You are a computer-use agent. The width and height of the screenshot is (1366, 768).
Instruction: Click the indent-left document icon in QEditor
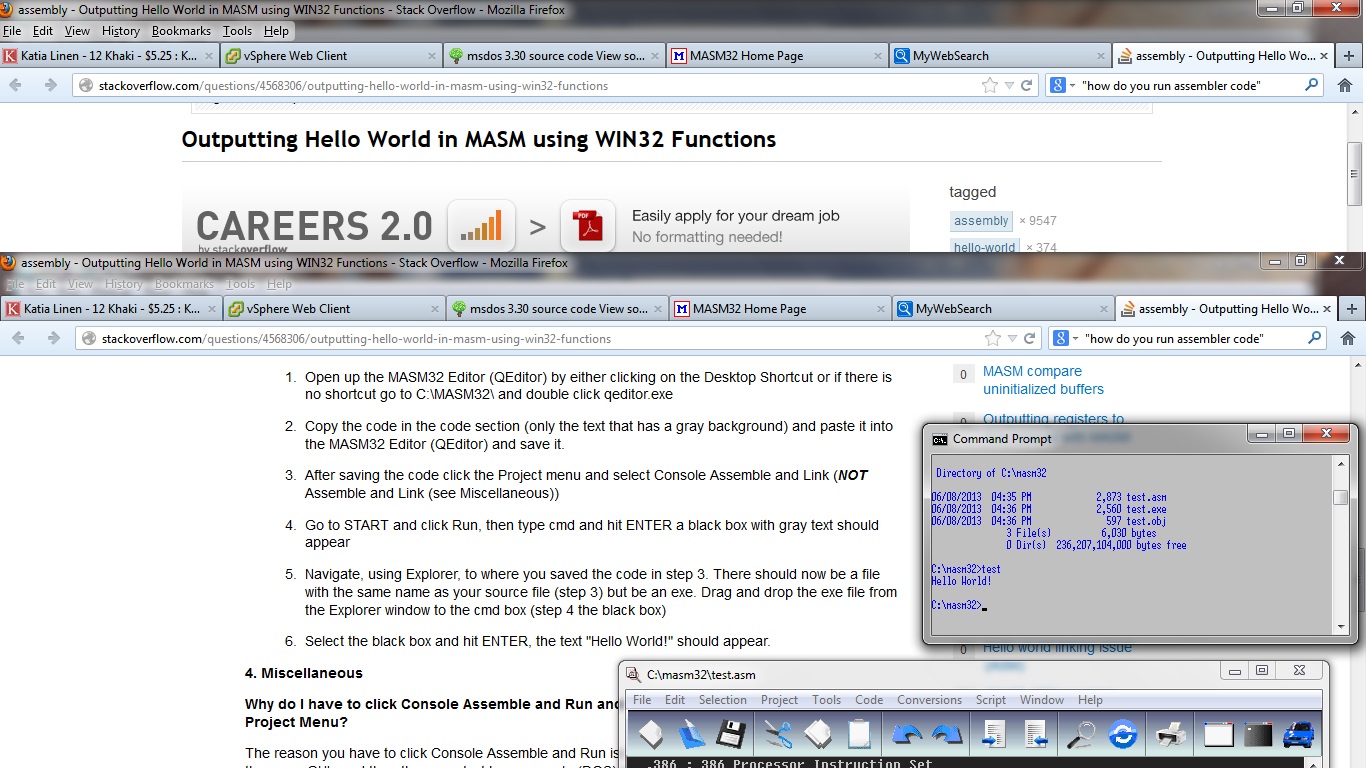click(x=1034, y=735)
